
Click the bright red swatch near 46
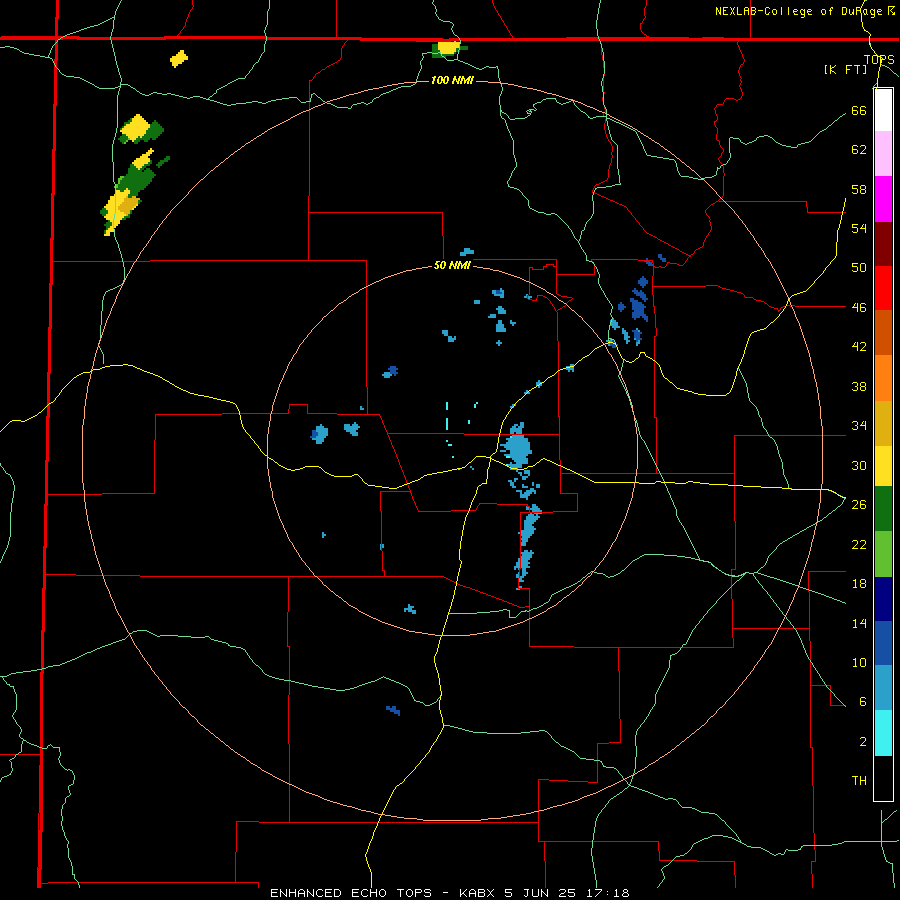(883, 288)
